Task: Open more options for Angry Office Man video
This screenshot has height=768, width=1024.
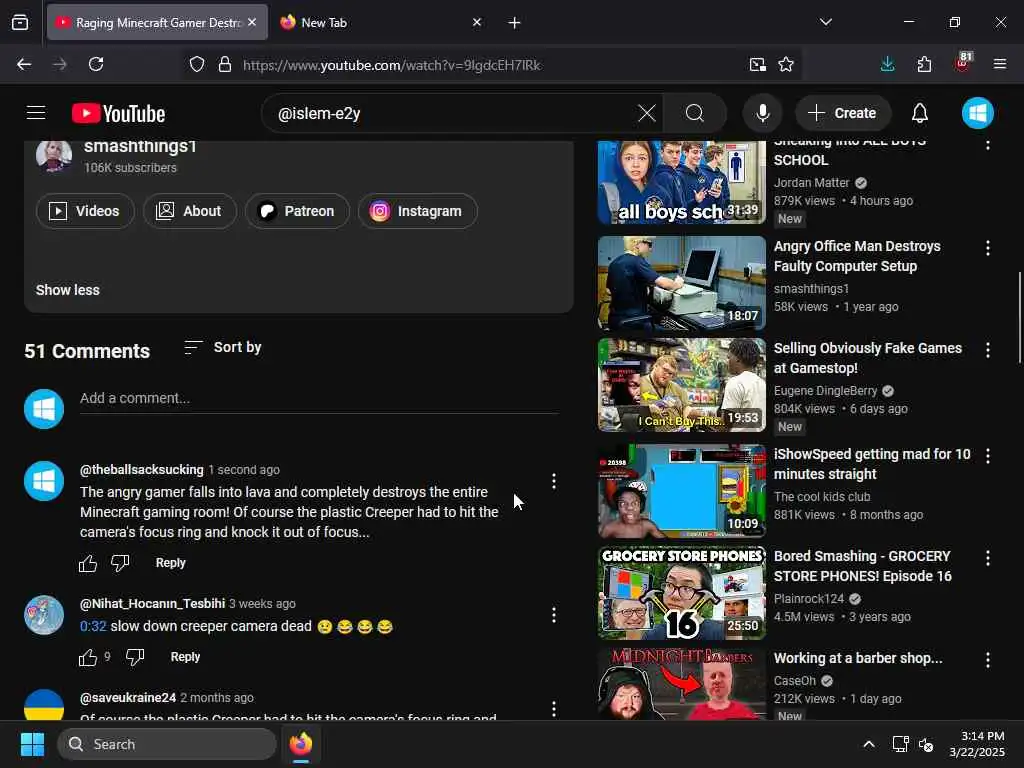Action: (x=987, y=248)
